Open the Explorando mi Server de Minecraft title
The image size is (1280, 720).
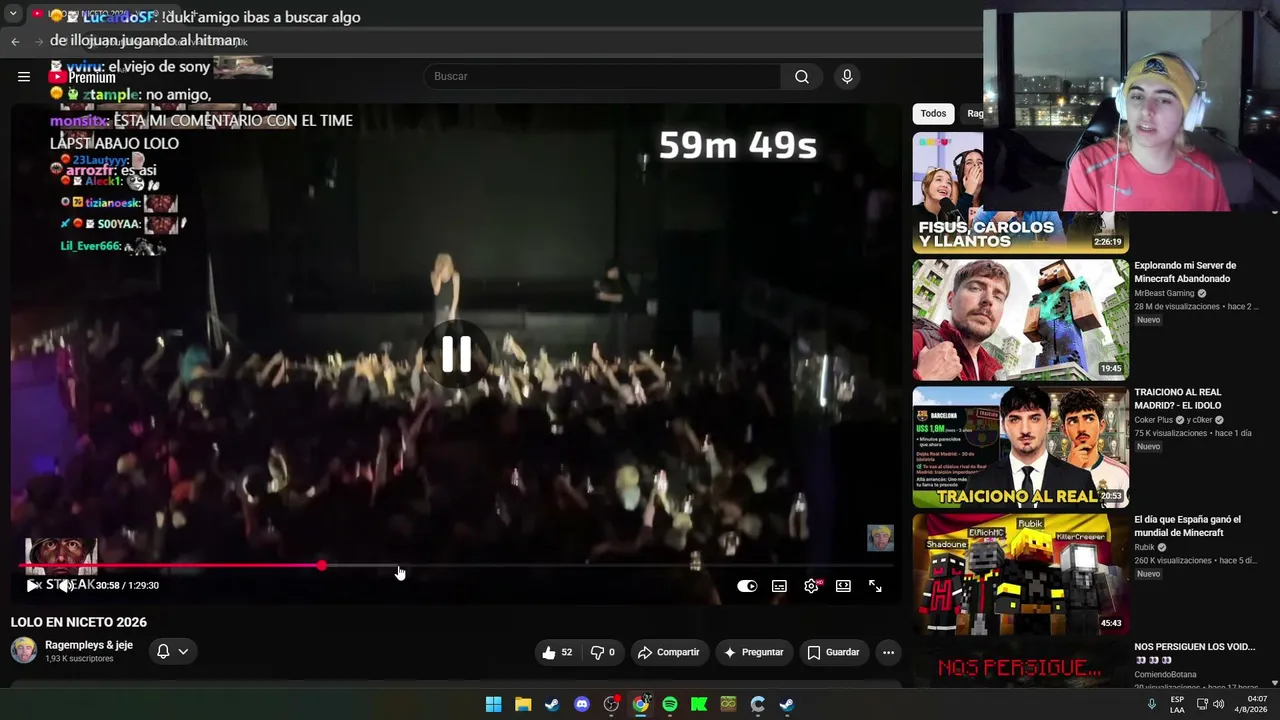(1185, 272)
